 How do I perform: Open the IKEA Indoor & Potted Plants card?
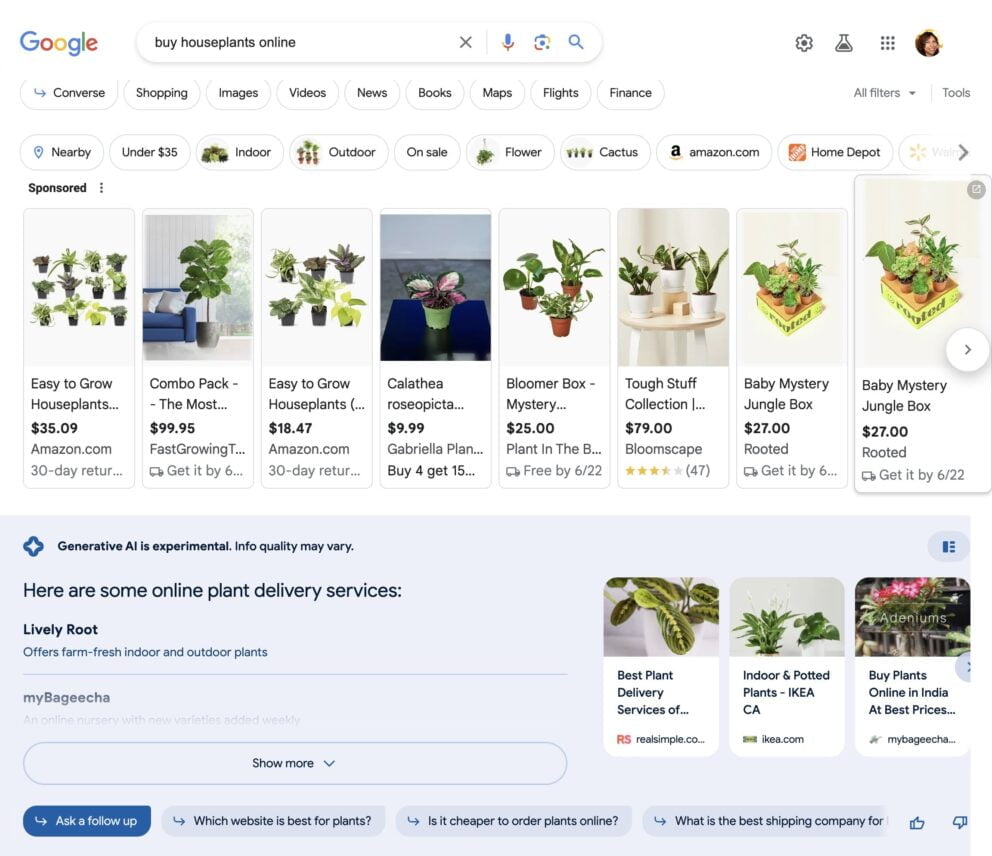click(x=787, y=666)
